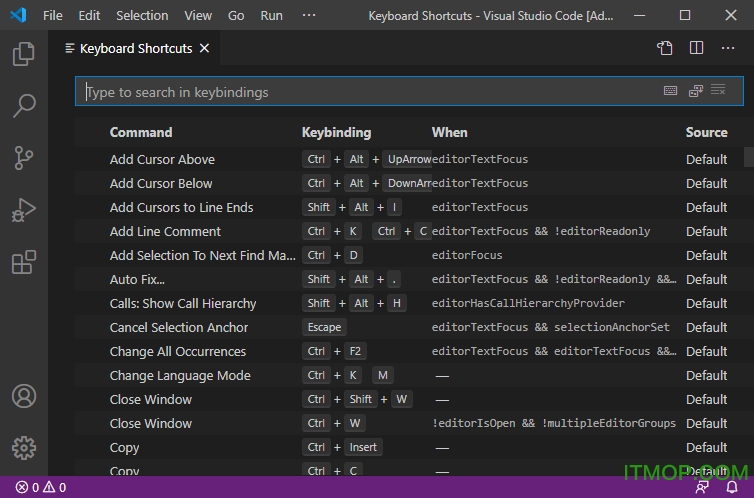The width and height of the screenshot is (754, 498).
Task: Open notifications bell in status bar
Action: click(x=732, y=487)
